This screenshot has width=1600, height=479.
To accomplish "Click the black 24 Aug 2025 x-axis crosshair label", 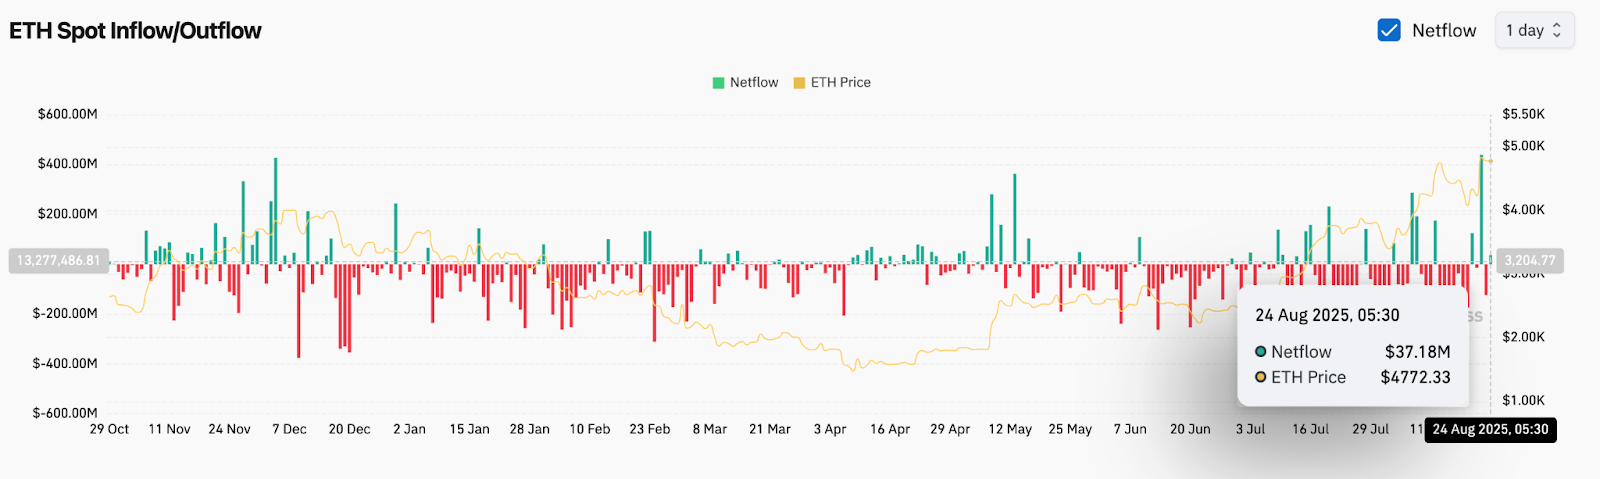I will click(1490, 429).
